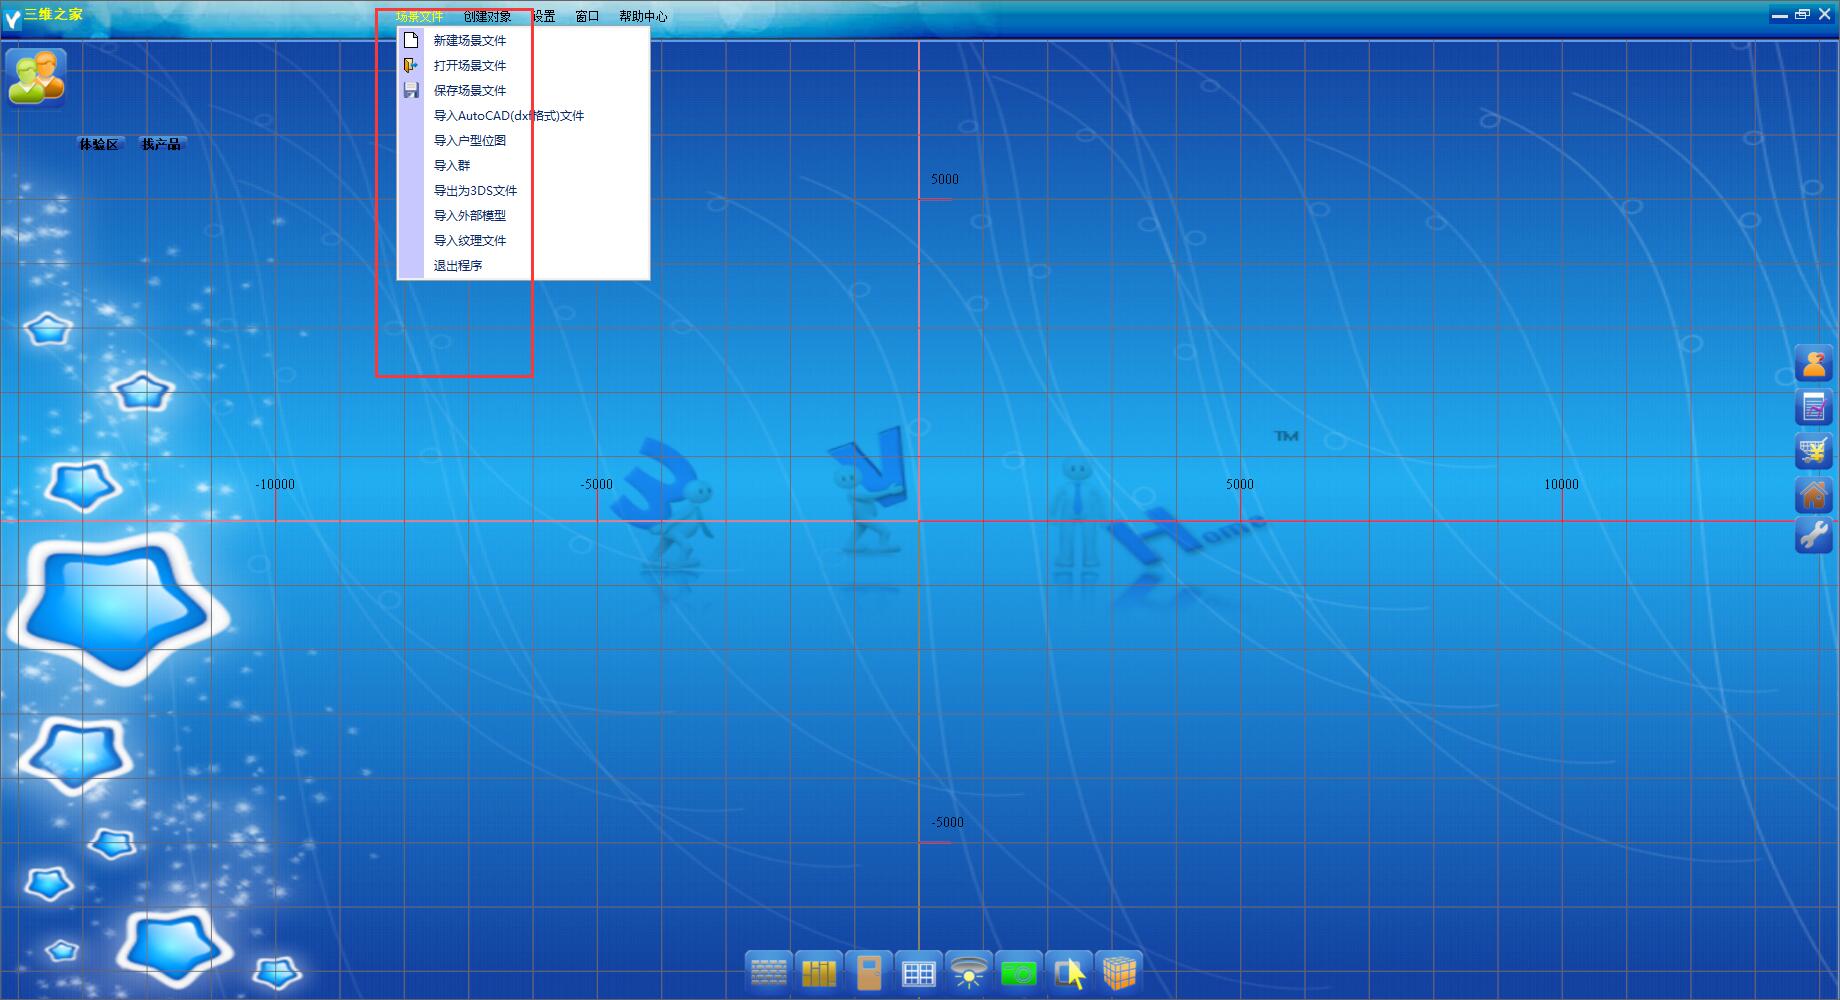The height and width of the screenshot is (1000, 1840).
Task: Click the 体验区 button
Action: click(x=99, y=144)
